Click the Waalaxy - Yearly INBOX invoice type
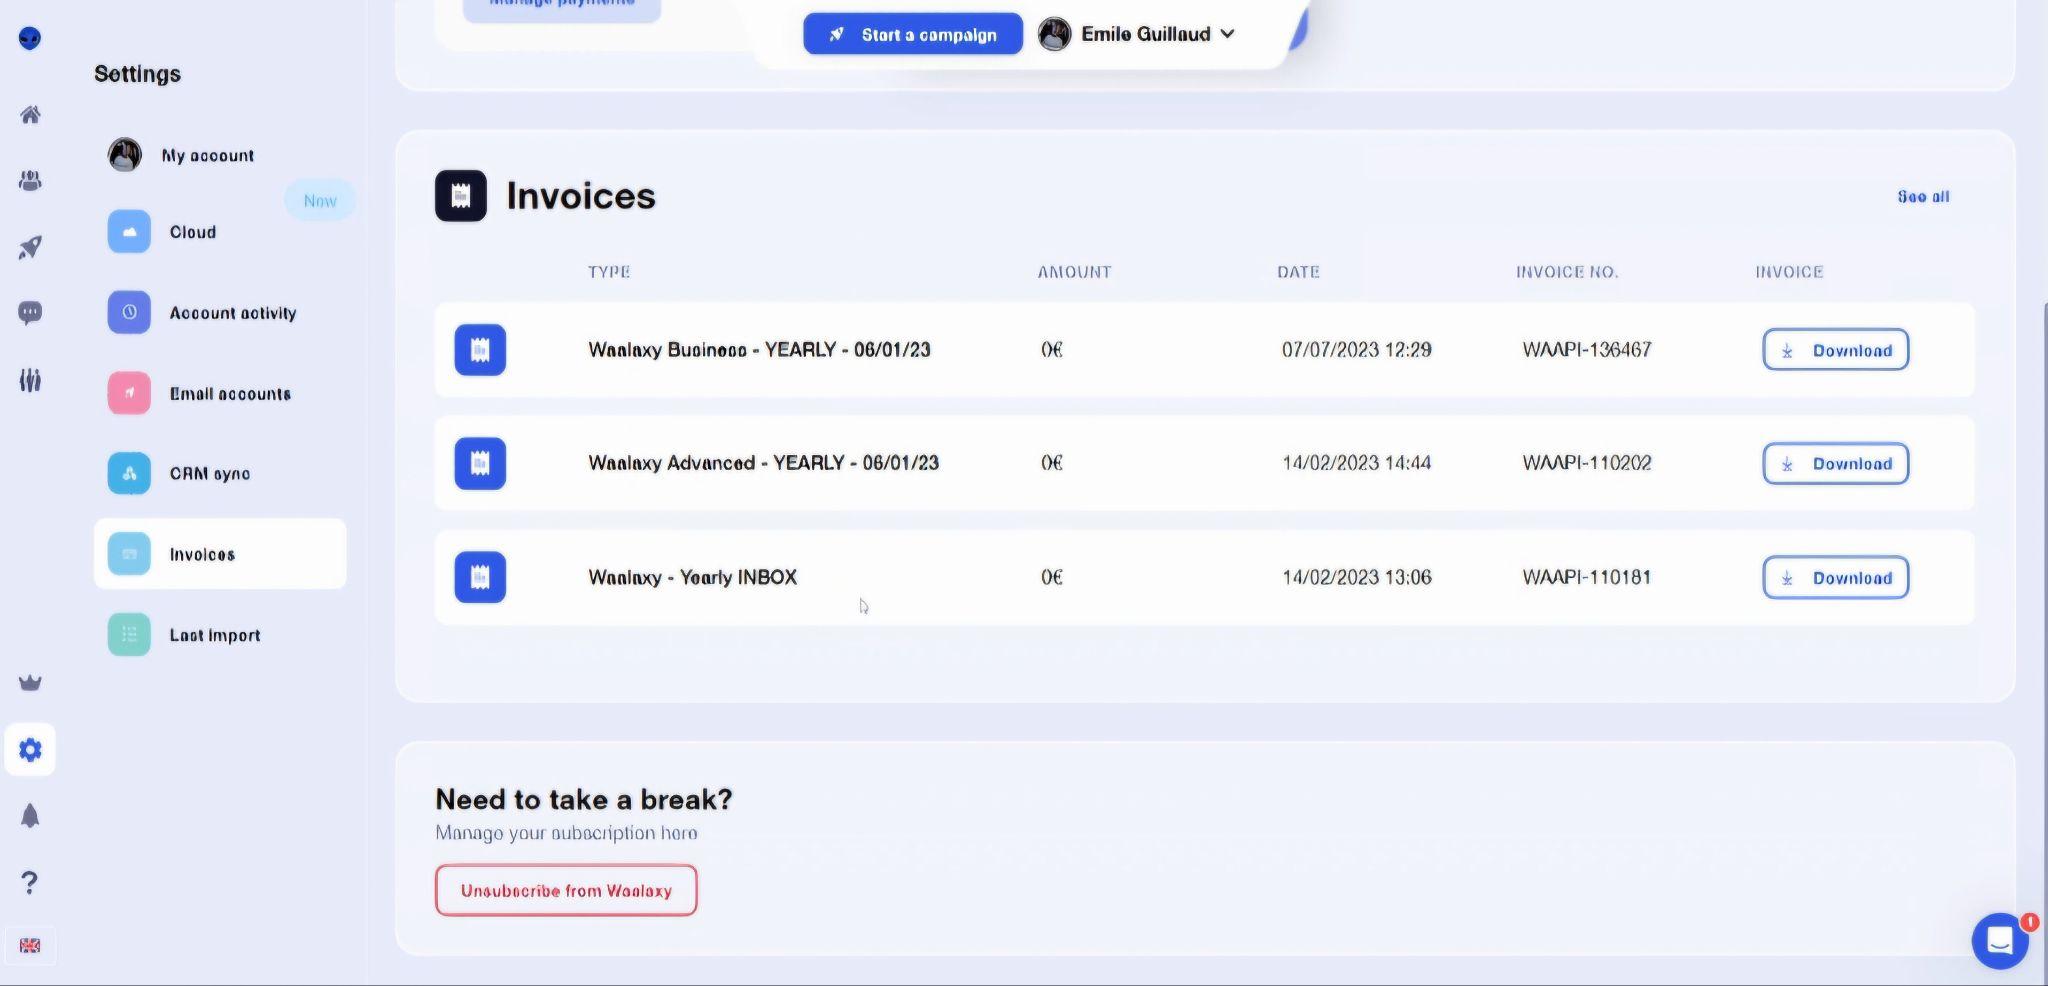 [692, 577]
